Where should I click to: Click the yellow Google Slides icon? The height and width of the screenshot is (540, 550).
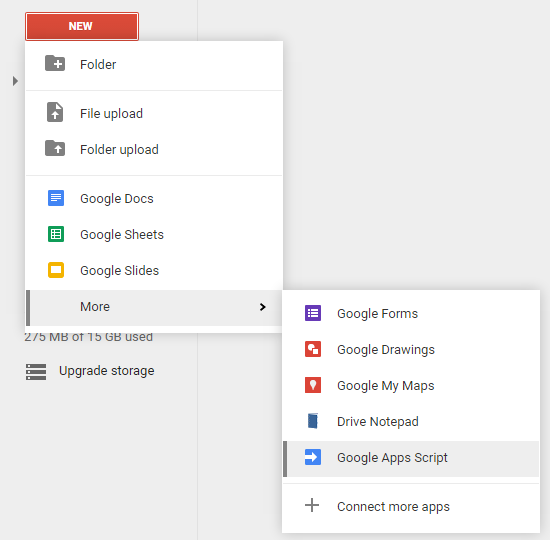(x=56, y=270)
